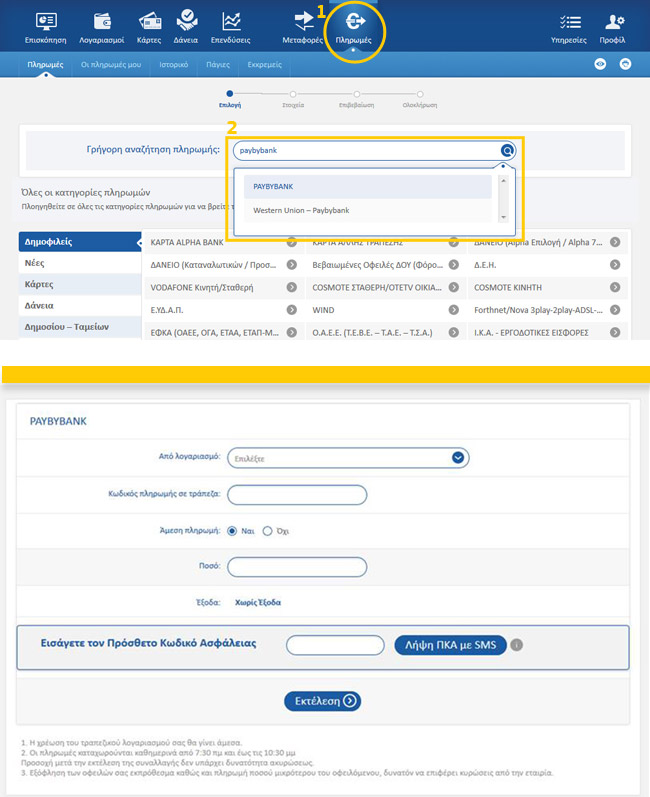Open the Επενδύσεις investments chart icon
Viewport: 650px width, 797px height.
pos(231,21)
